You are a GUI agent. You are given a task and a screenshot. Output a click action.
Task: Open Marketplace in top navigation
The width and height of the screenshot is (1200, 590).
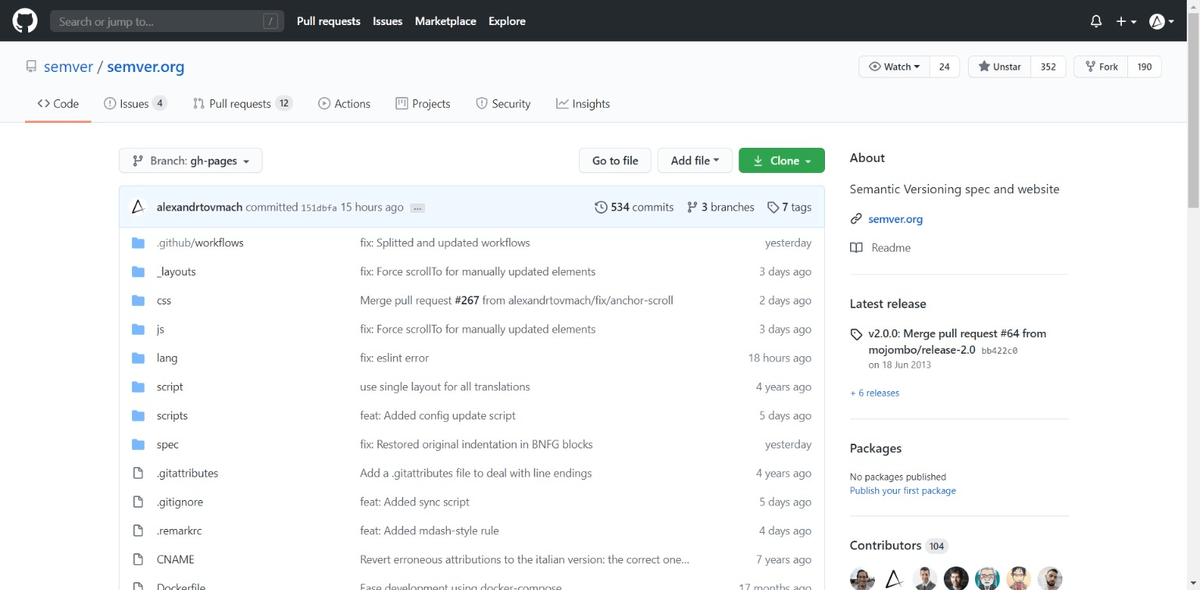point(445,21)
